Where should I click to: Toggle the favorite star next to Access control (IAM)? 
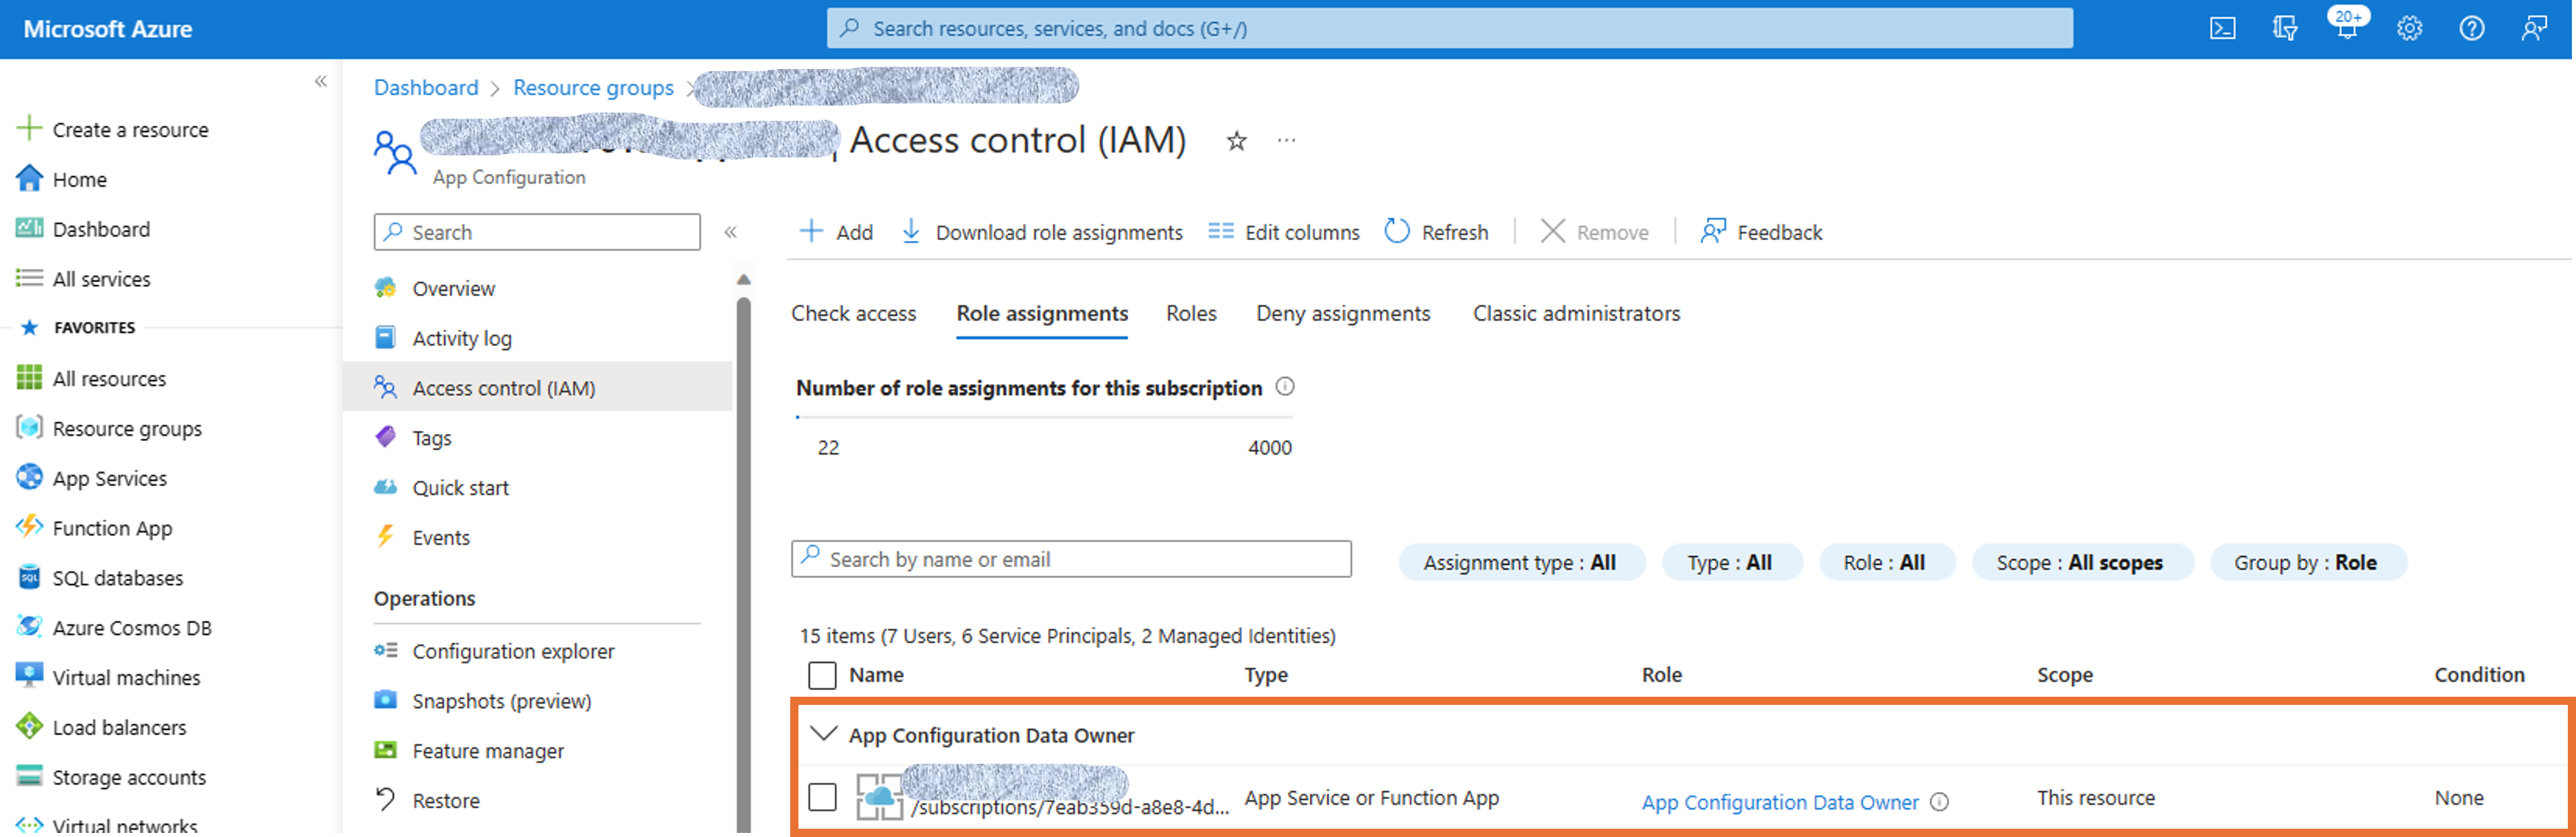point(1237,141)
